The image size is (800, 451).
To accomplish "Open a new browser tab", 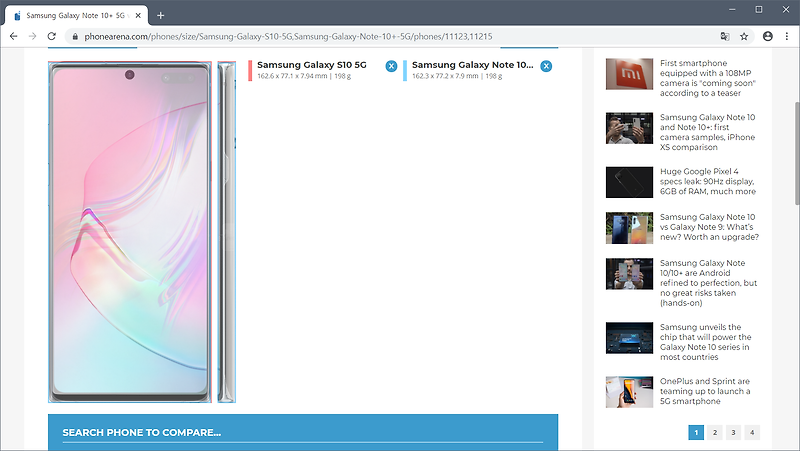I will pos(161,15).
